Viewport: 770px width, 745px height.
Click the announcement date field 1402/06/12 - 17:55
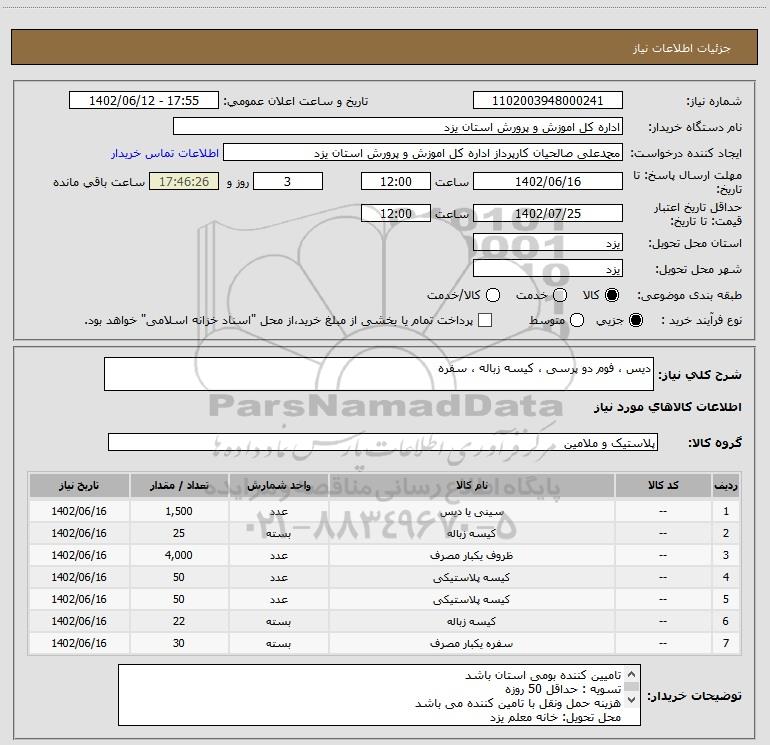pyautogui.click(x=144, y=100)
